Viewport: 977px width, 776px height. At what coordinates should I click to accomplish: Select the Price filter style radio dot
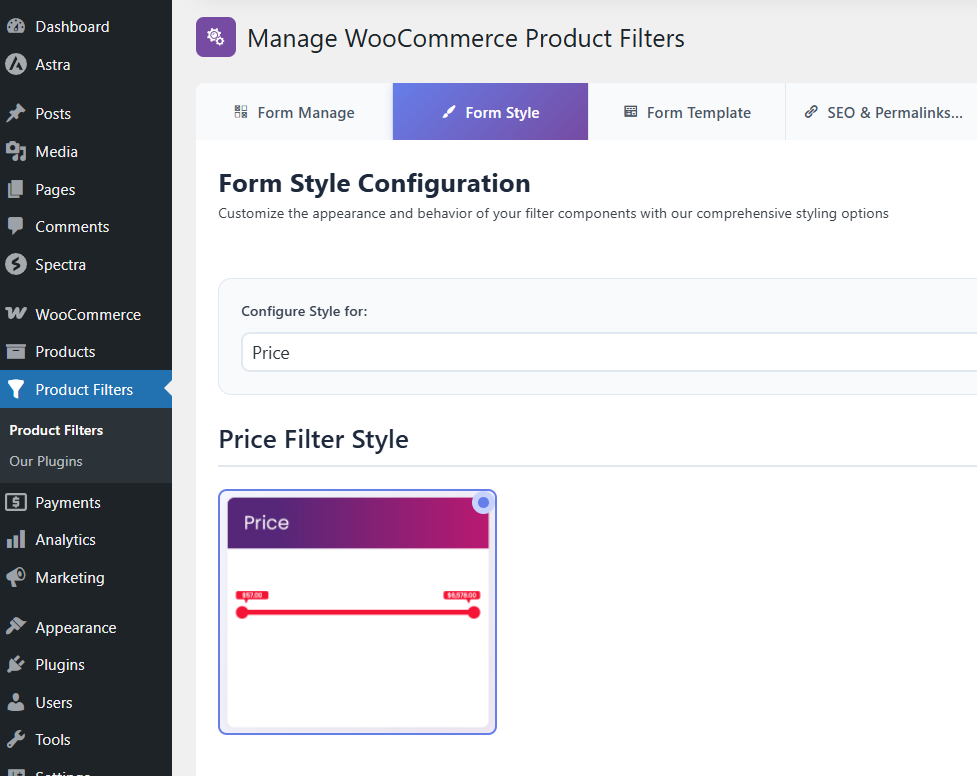tap(483, 502)
